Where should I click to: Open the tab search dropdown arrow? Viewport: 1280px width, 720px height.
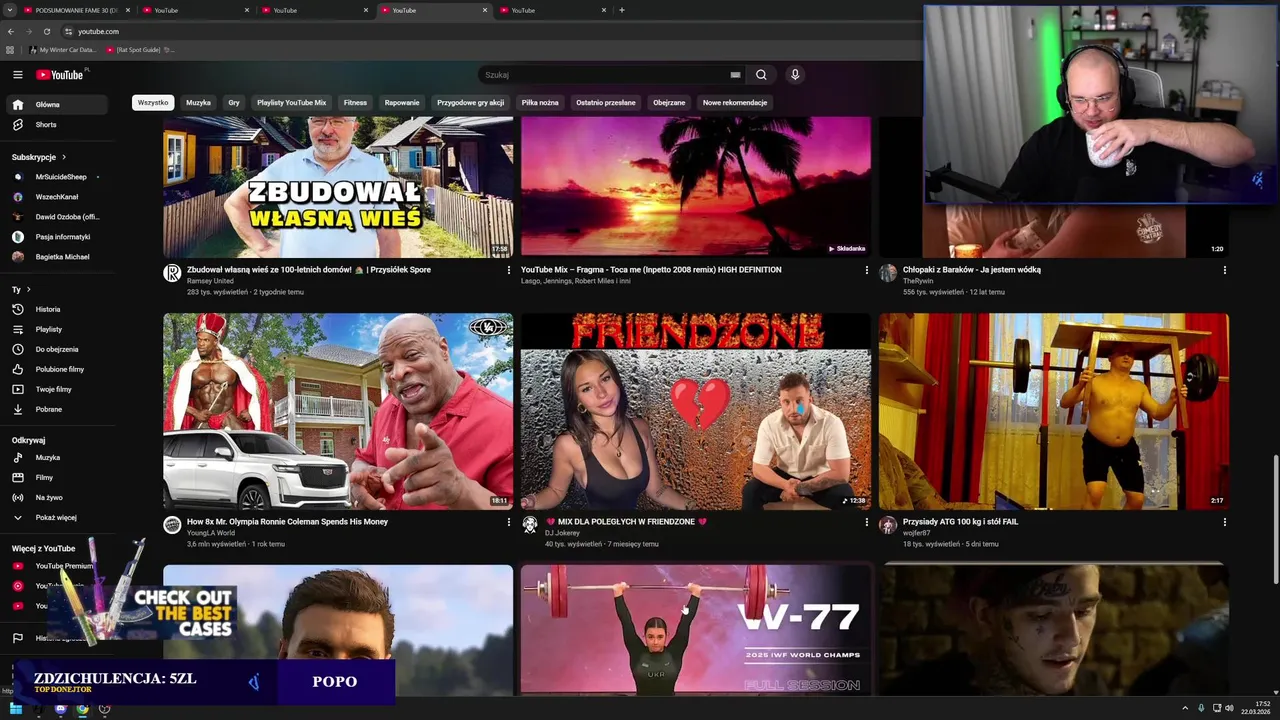tap(10, 10)
